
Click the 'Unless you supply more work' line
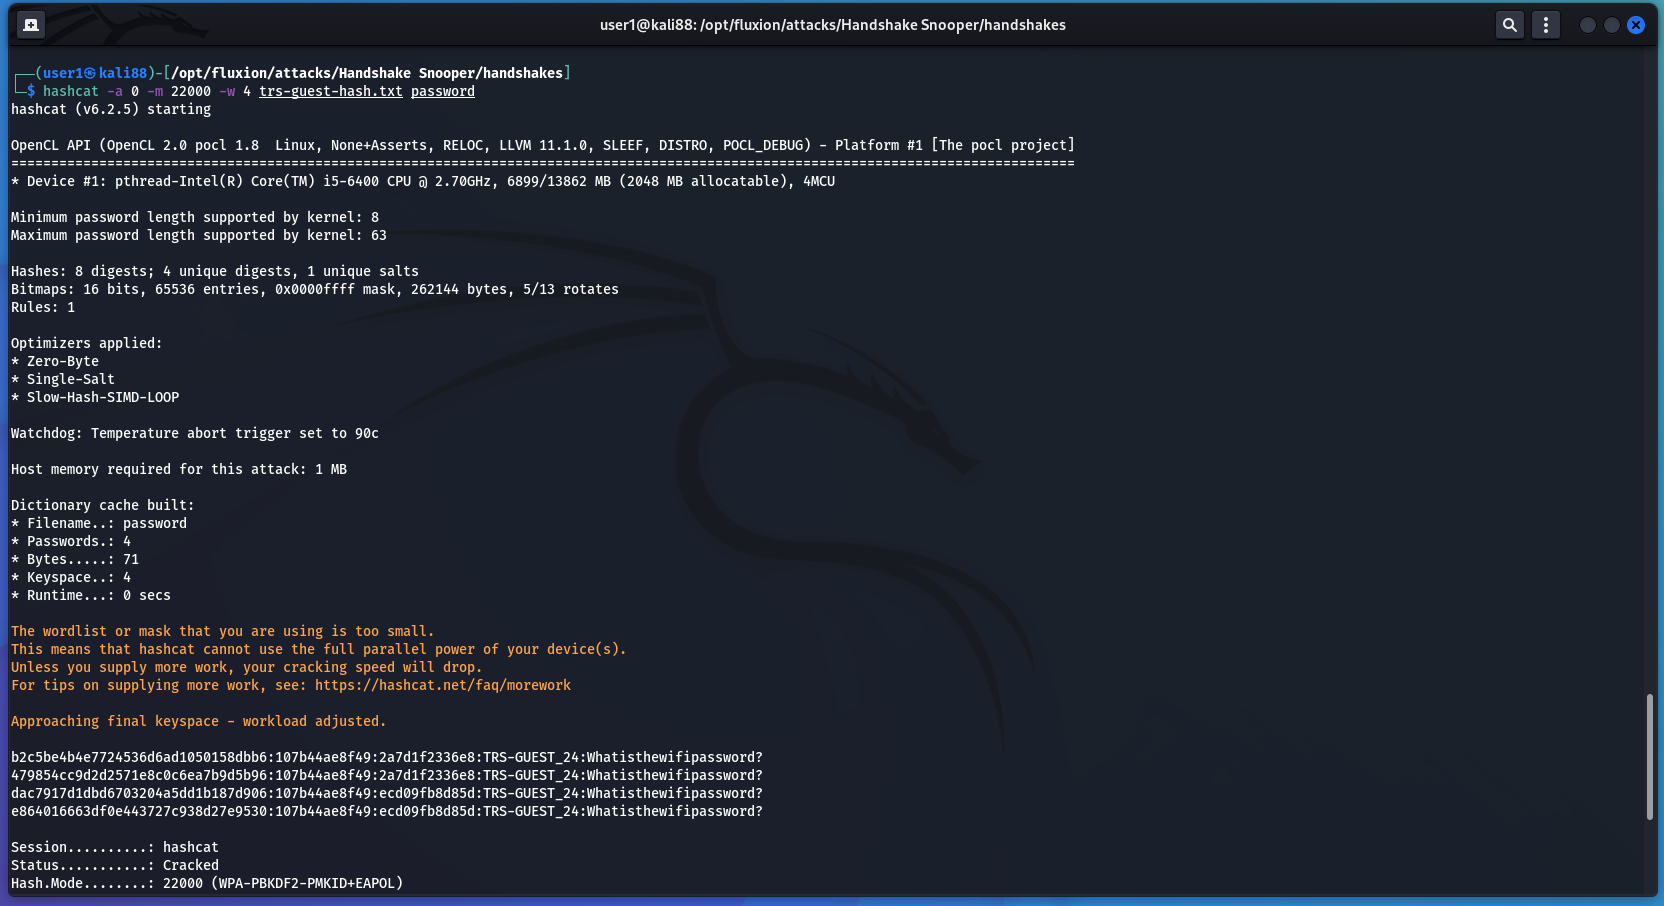pyautogui.click(x=247, y=667)
